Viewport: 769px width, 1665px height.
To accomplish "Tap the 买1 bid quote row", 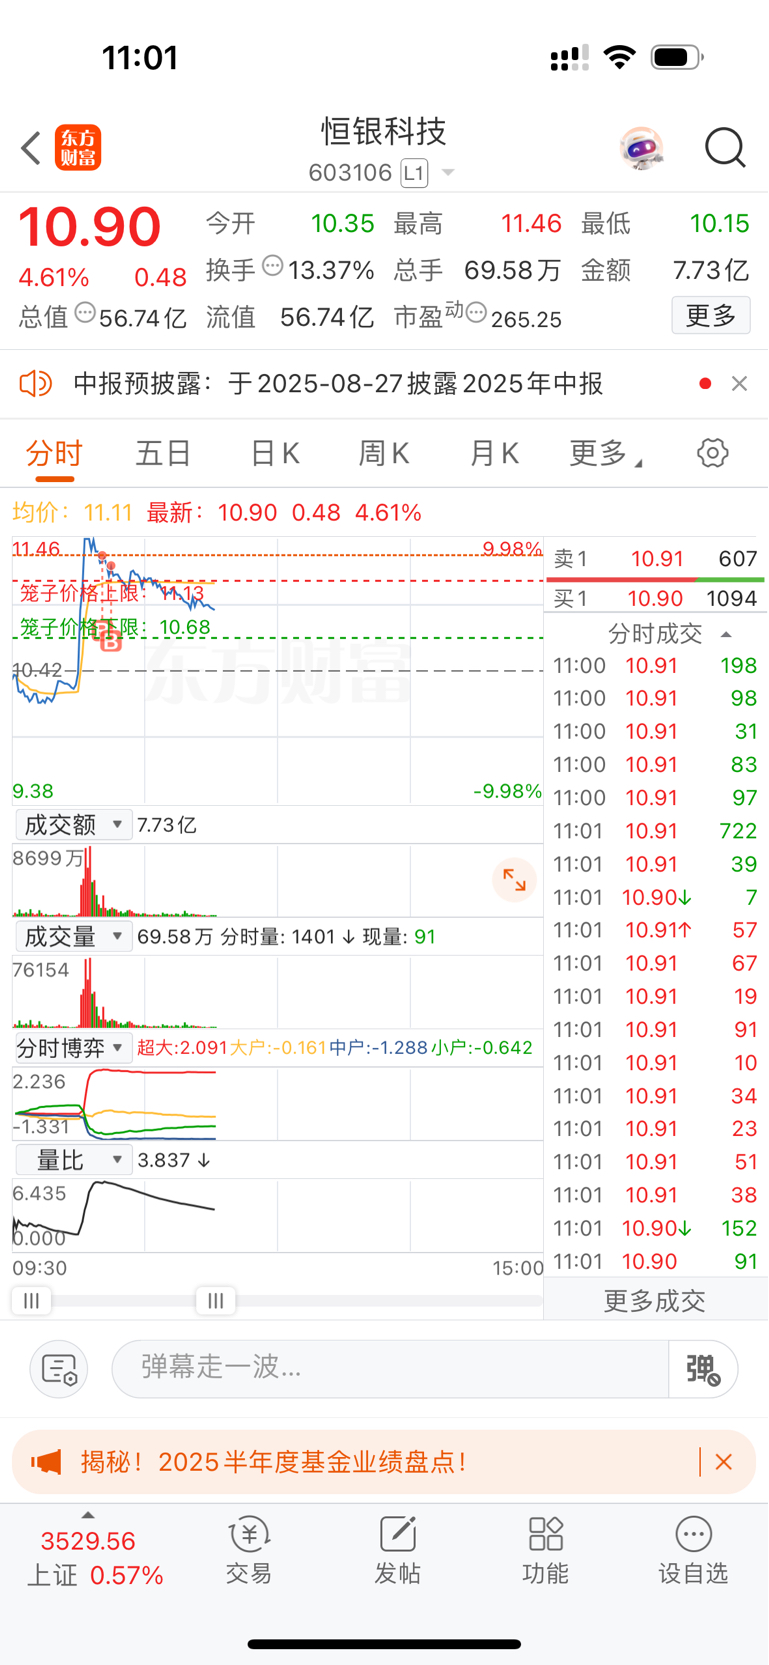I will pyautogui.click(x=655, y=599).
